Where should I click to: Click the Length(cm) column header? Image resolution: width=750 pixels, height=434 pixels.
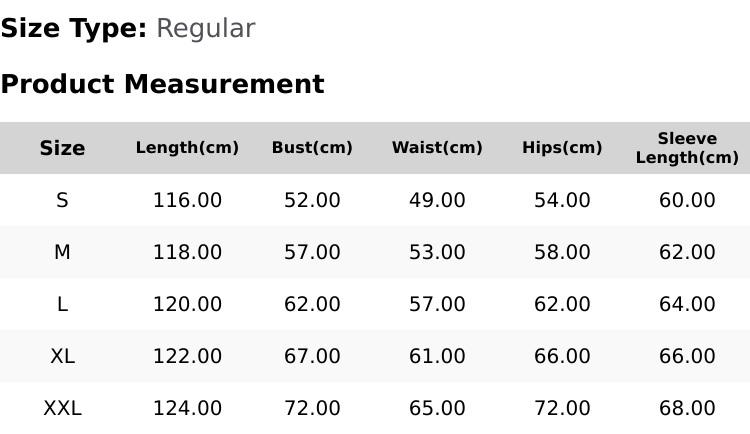187,147
